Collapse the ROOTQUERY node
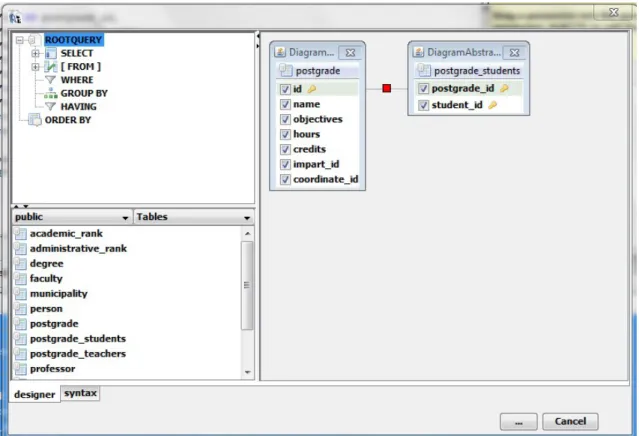Screen dimensions: 639x436 coord(19,40)
